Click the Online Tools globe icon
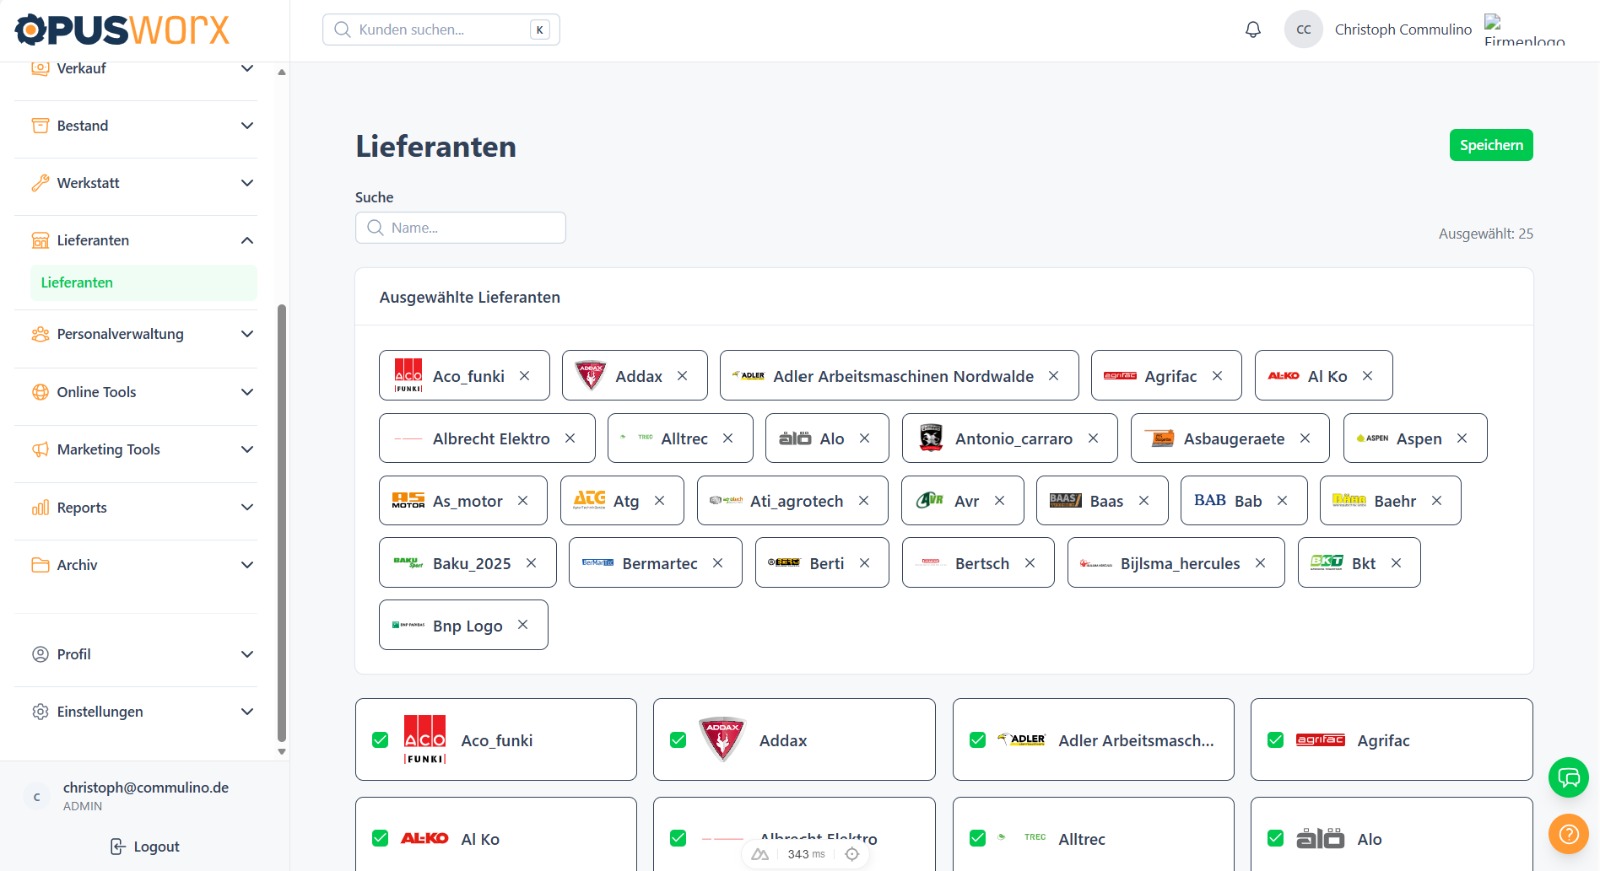The image size is (1600, 871). [x=40, y=392]
